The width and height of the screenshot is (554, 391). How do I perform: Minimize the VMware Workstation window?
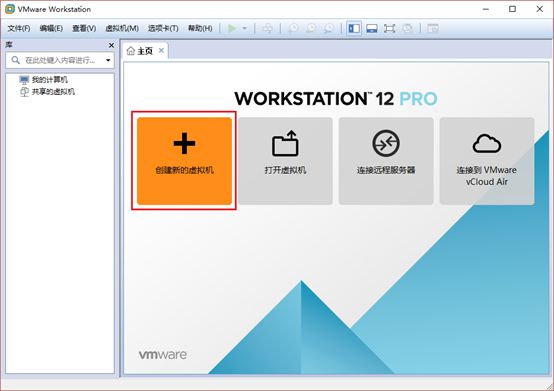point(486,9)
